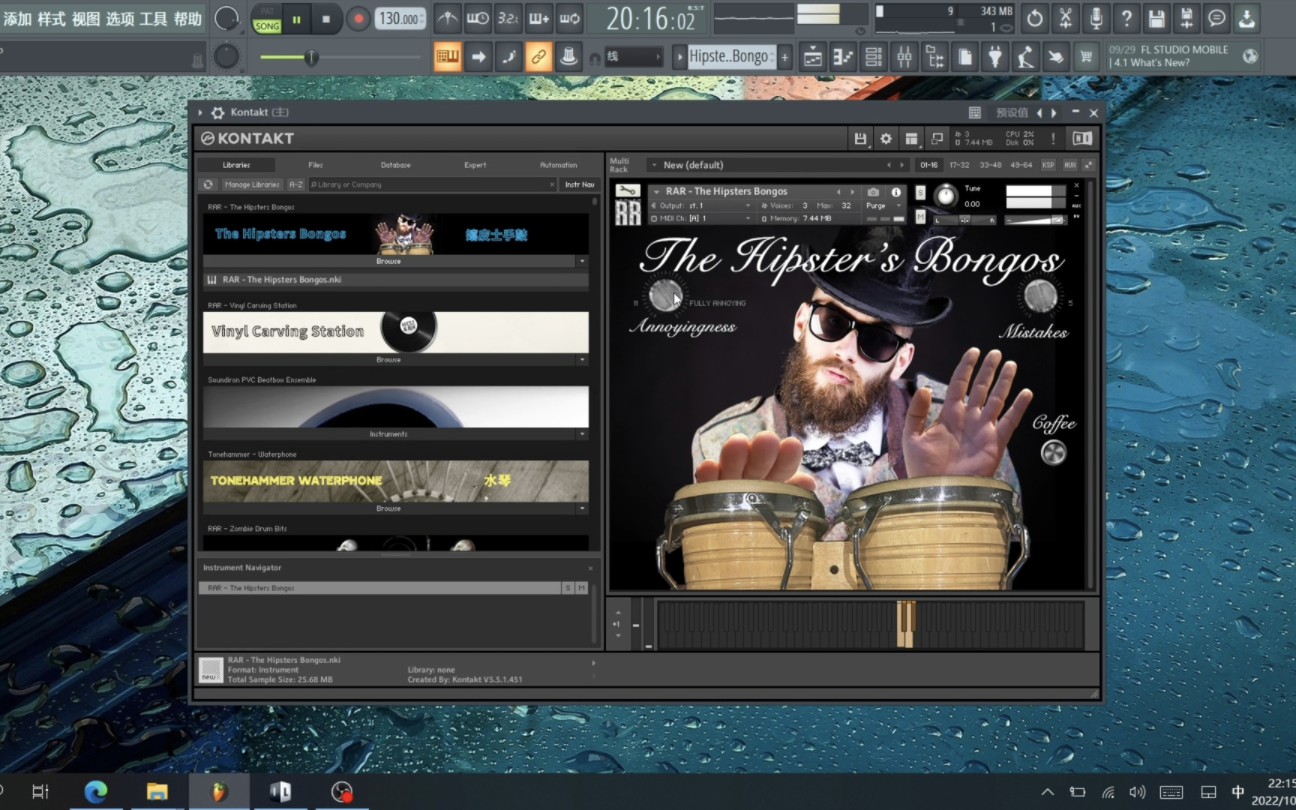Open the help question mark icon
Viewport: 1296px width, 810px height.
[x=1126, y=18]
